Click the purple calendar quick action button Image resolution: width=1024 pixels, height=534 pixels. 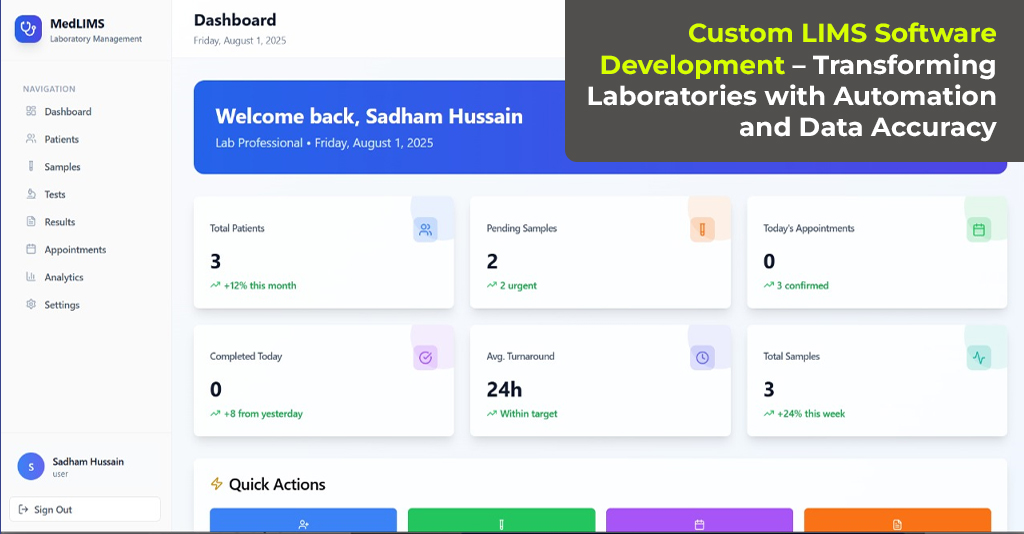coord(699,520)
